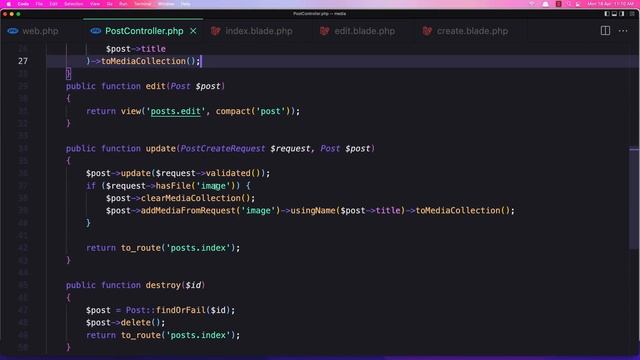Click the Blade icon on edit.blade.php tab
The height and width of the screenshot is (360, 640).
point(324,31)
